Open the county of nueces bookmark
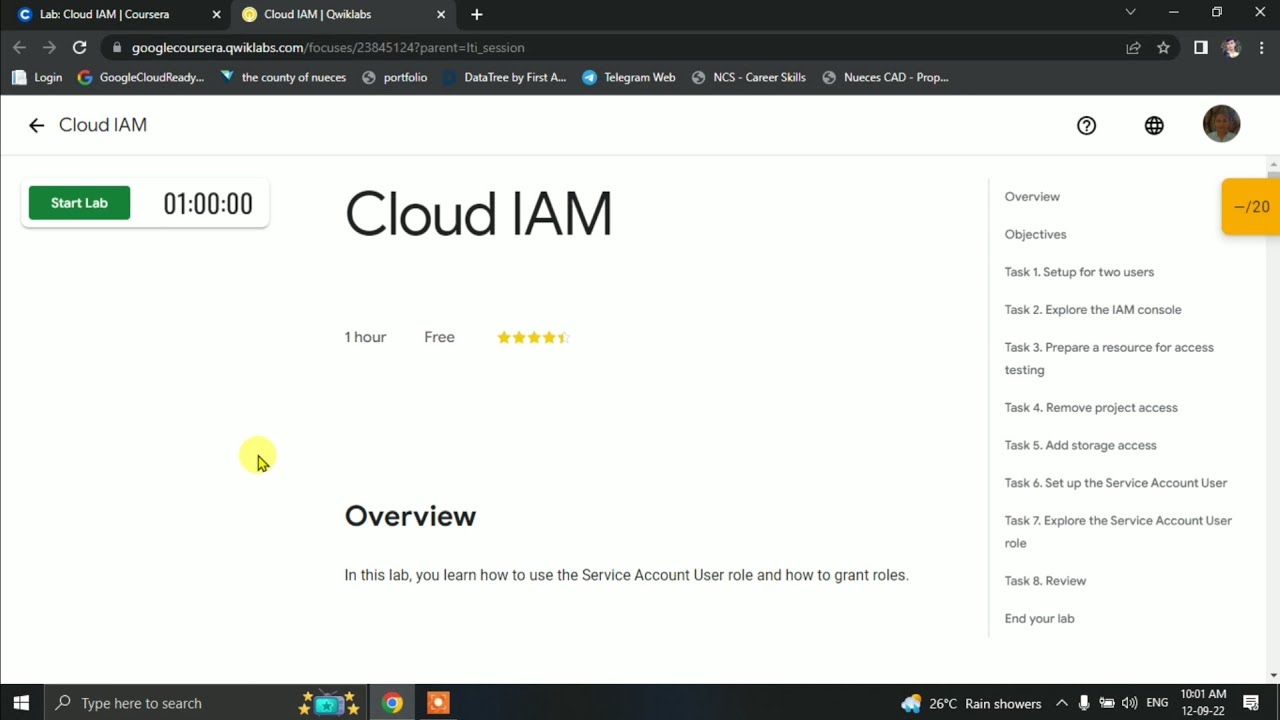1280x720 pixels. (283, 77)
